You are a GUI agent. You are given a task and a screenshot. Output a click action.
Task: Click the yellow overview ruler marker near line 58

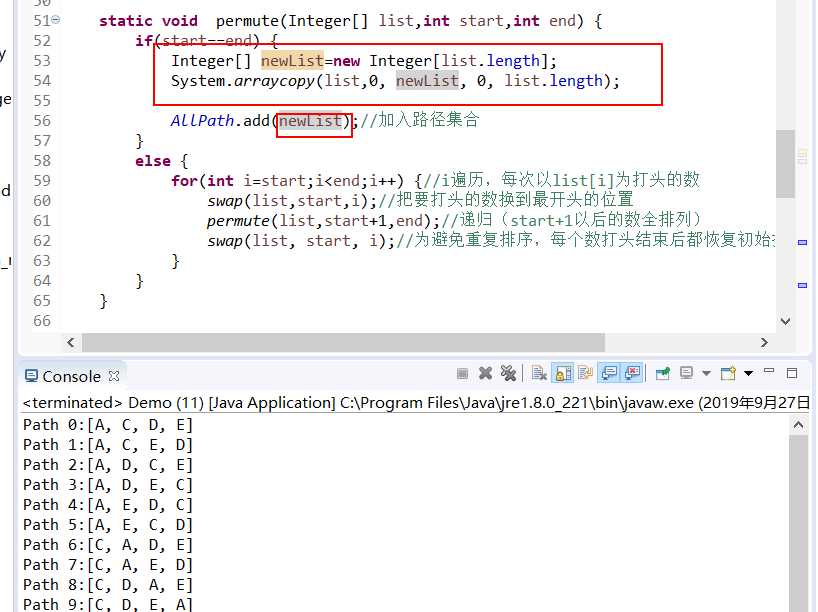pos(802,157)
